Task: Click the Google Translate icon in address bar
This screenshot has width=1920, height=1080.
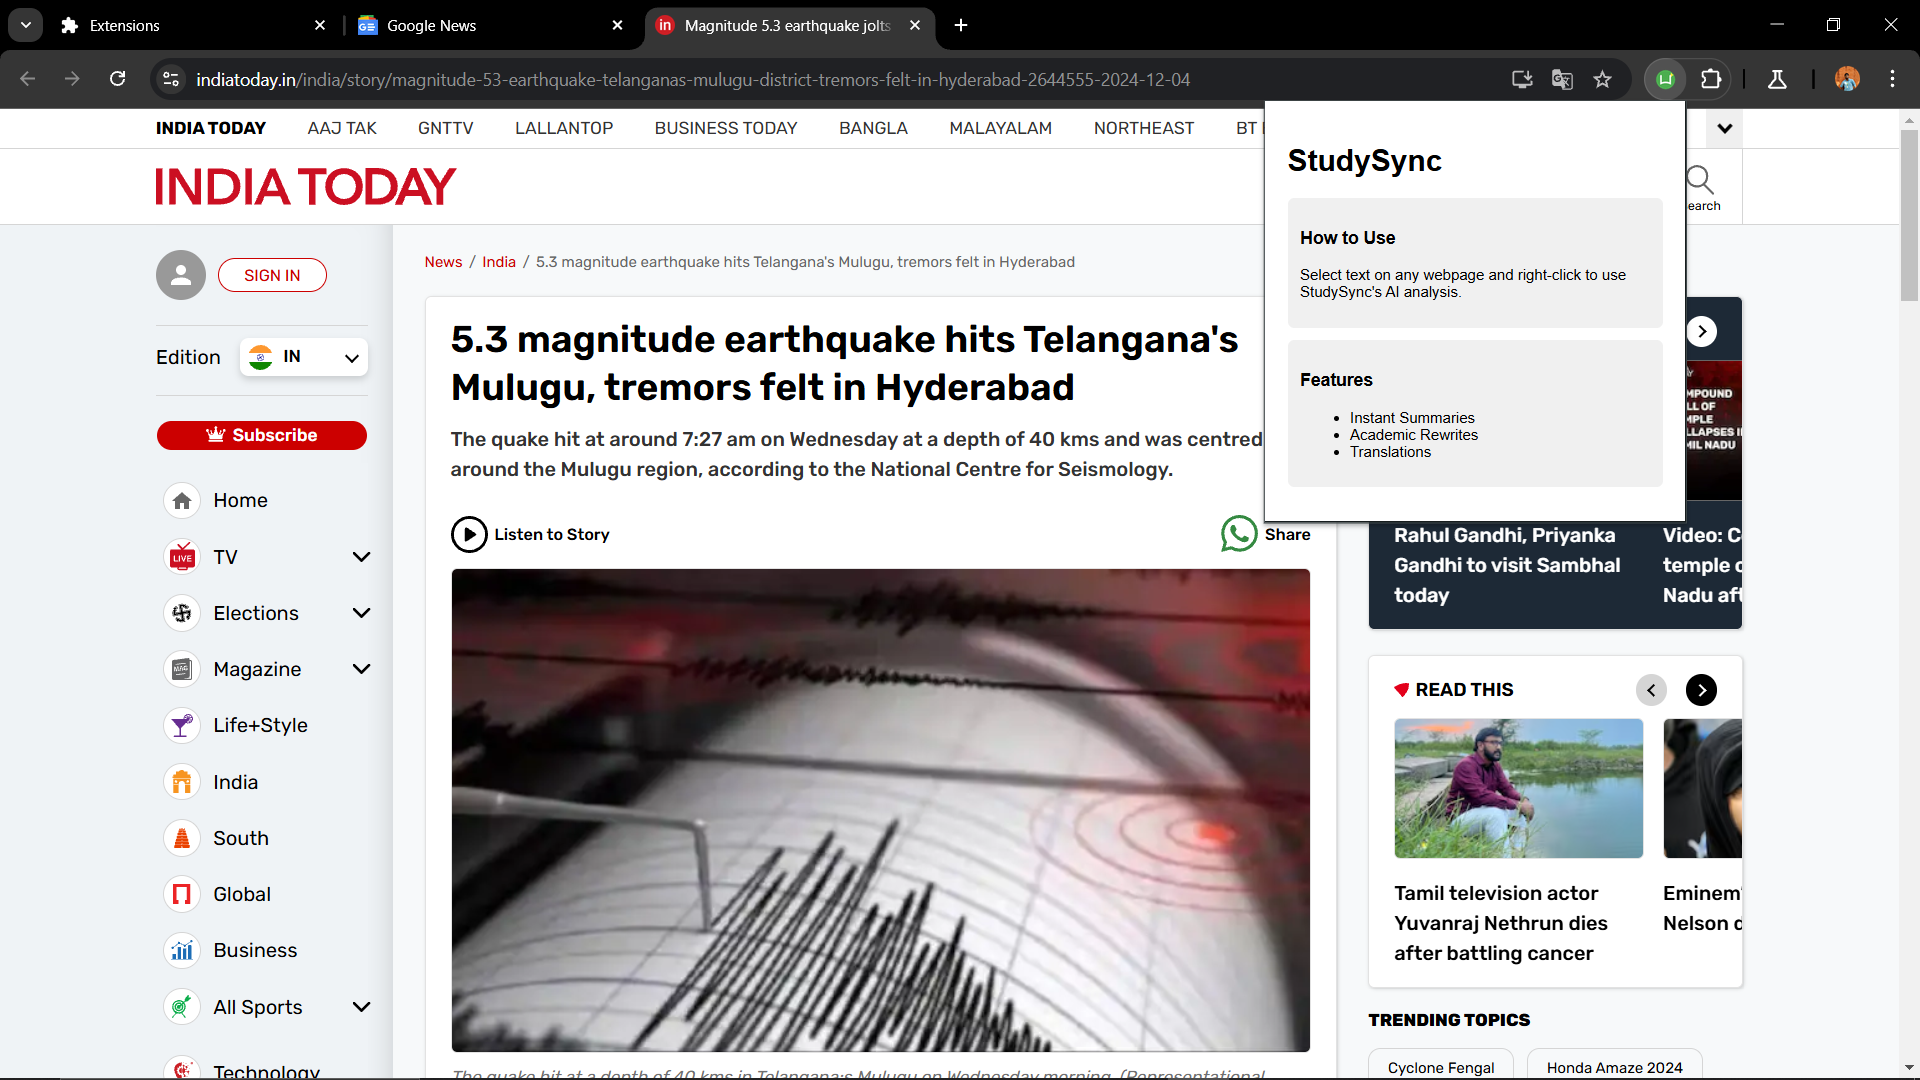Action: pos(1562,80)
